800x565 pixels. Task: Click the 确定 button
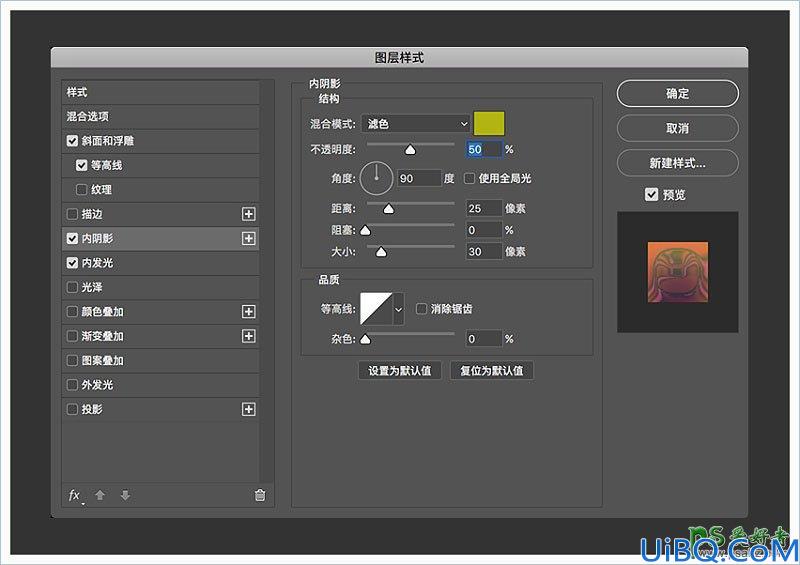[x=678, y=93]
